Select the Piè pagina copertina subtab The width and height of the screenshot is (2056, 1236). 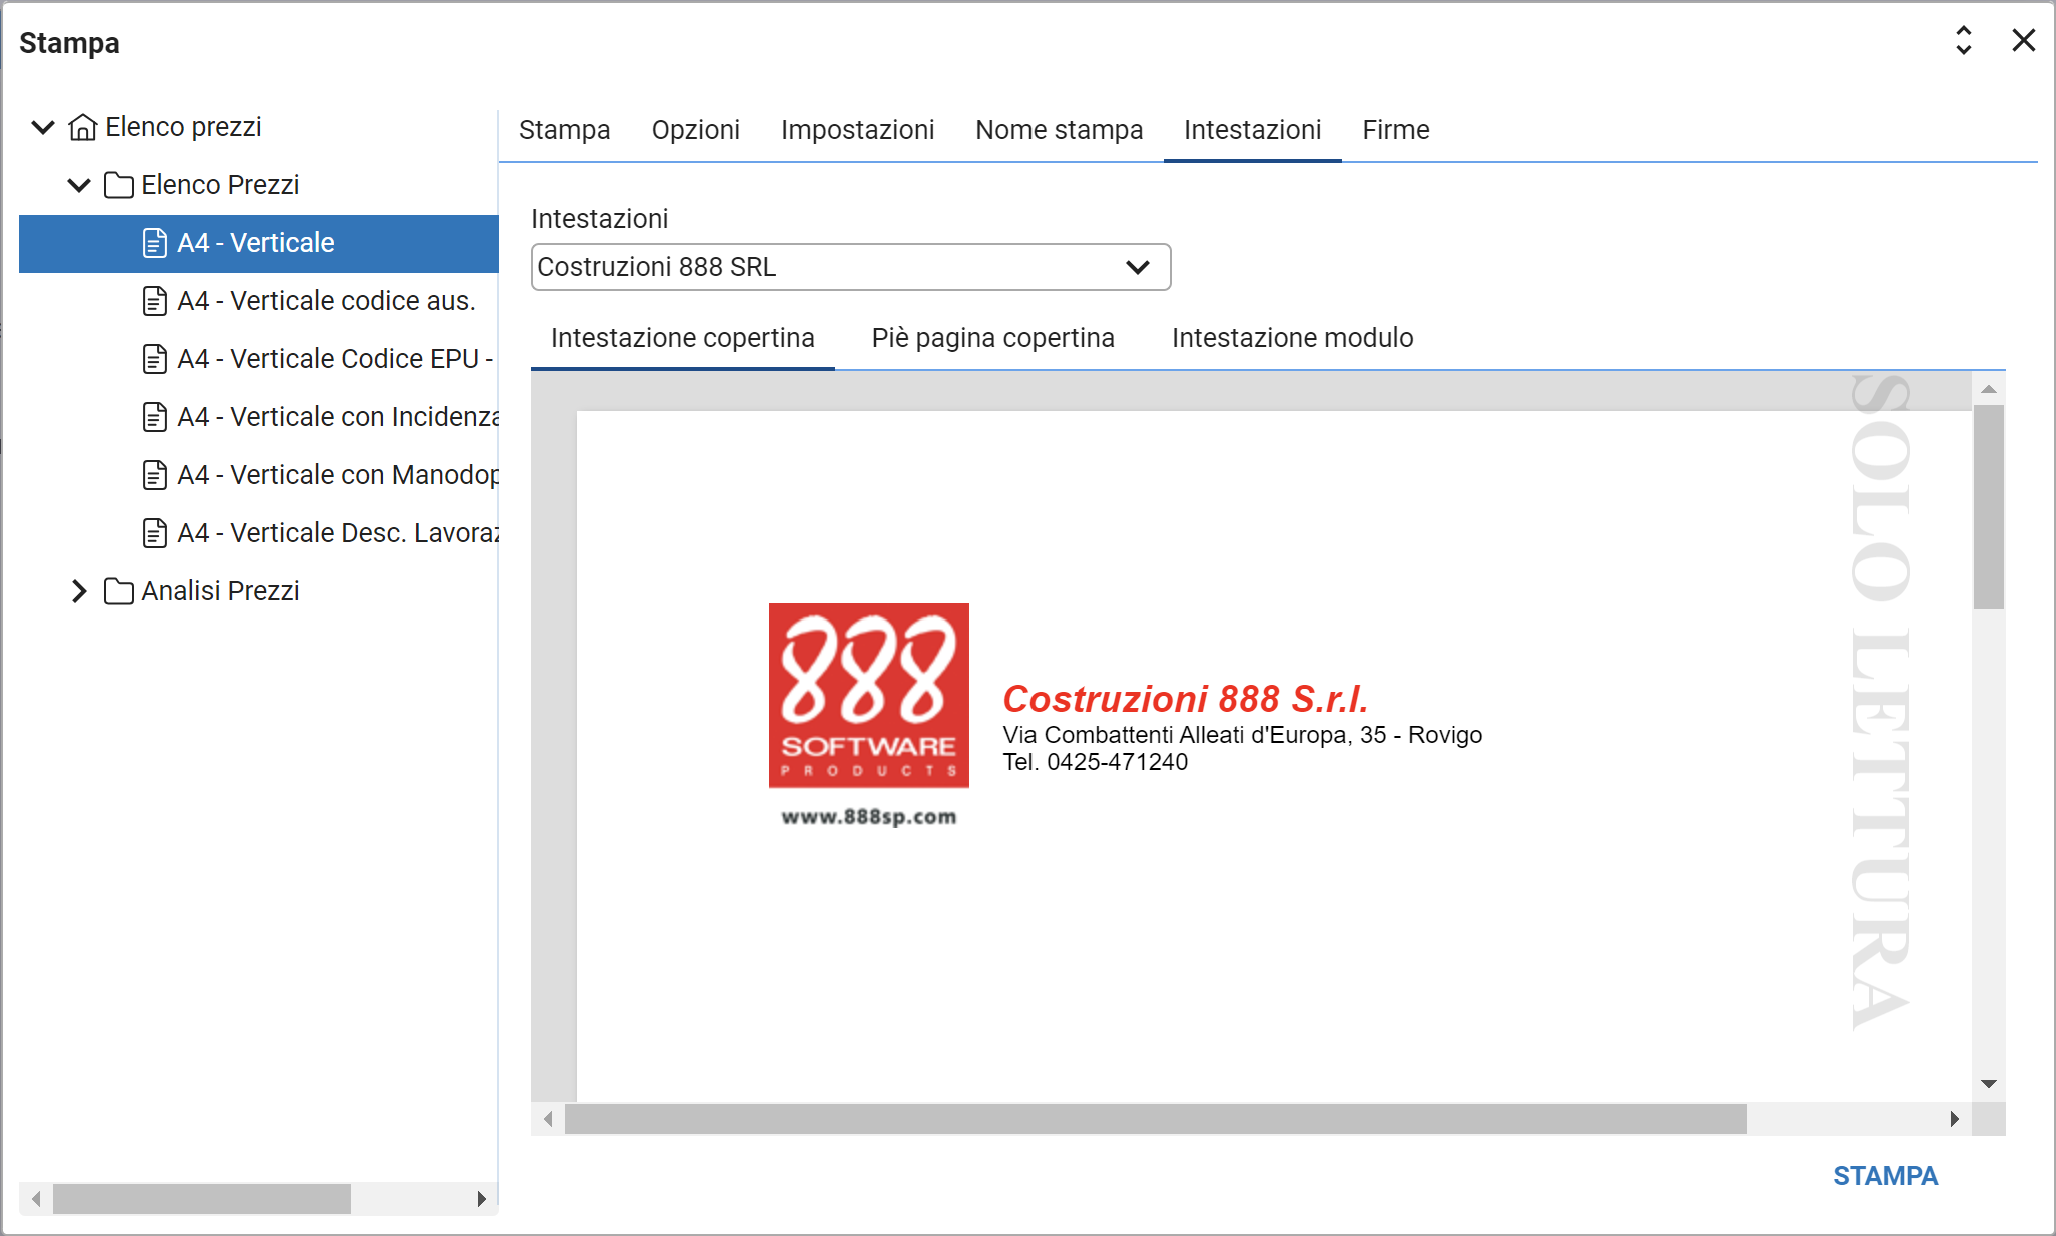[992, 338]
